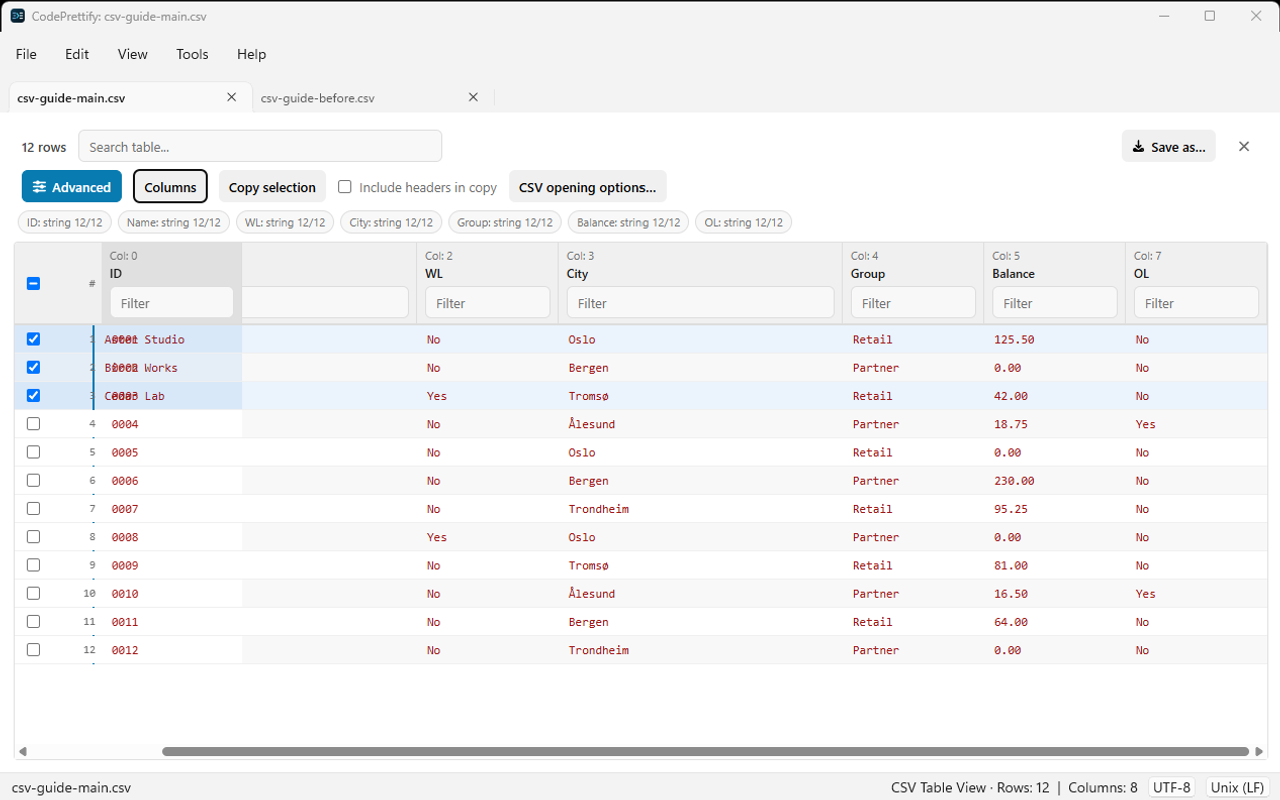Image resolution: width=1280 pixels, height=800 pixels.
Task: Check row 12 checkbox for ID 0012
Action: [x=33, y=650]
